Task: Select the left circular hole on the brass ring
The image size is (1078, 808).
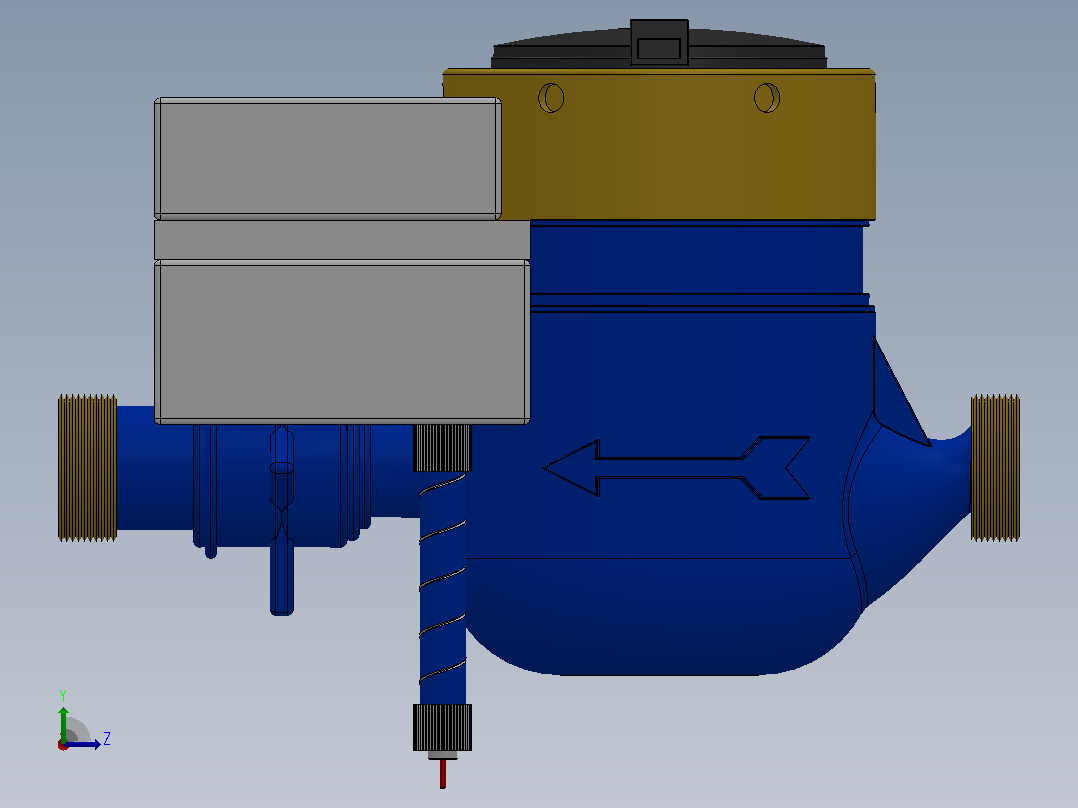Action: [551, 98]
